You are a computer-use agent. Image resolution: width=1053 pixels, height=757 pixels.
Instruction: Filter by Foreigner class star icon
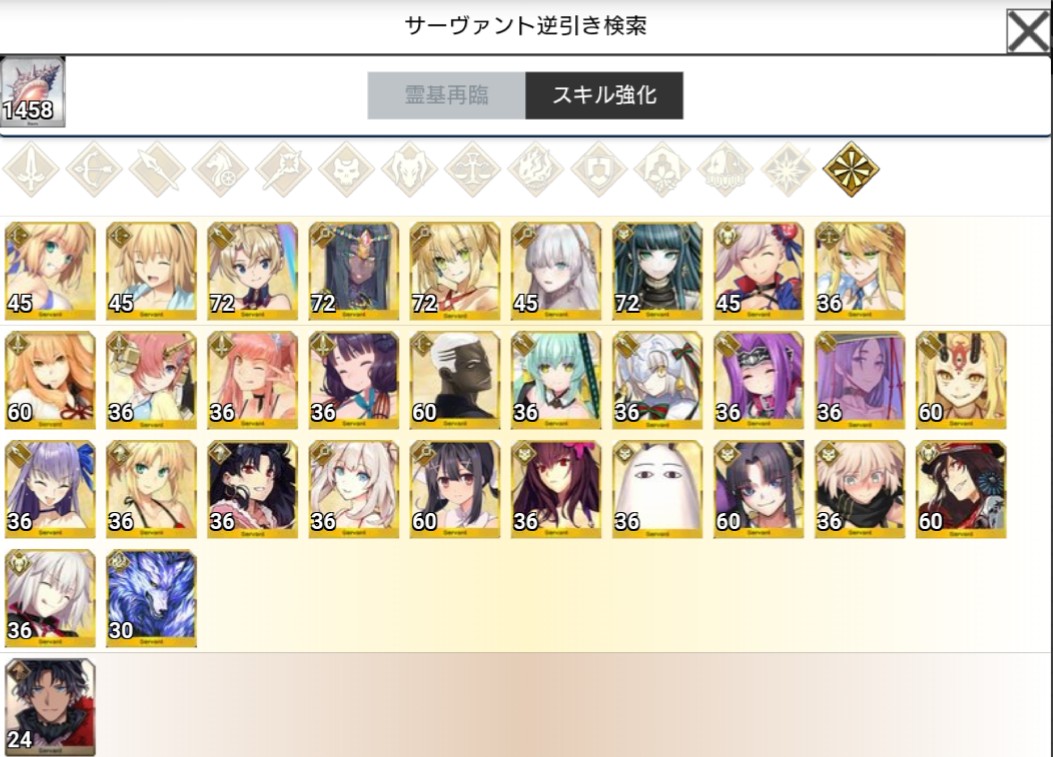pos(788,169)
